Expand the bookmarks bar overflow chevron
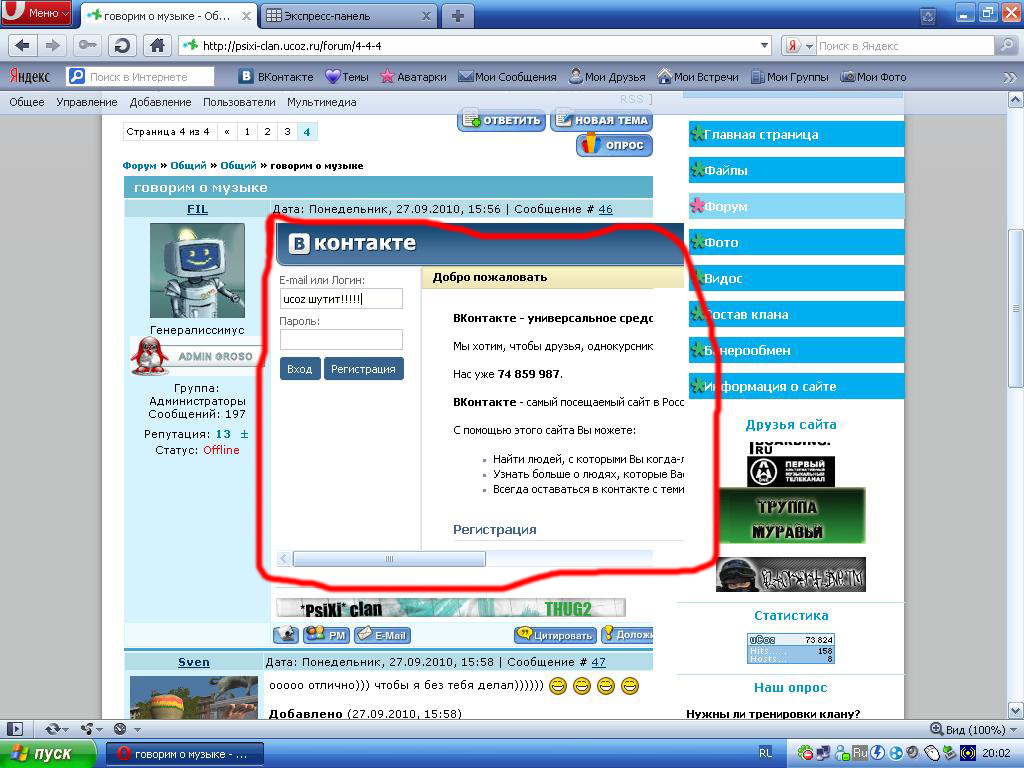This screenshot has height=768, width=1024. (1010, 77)
